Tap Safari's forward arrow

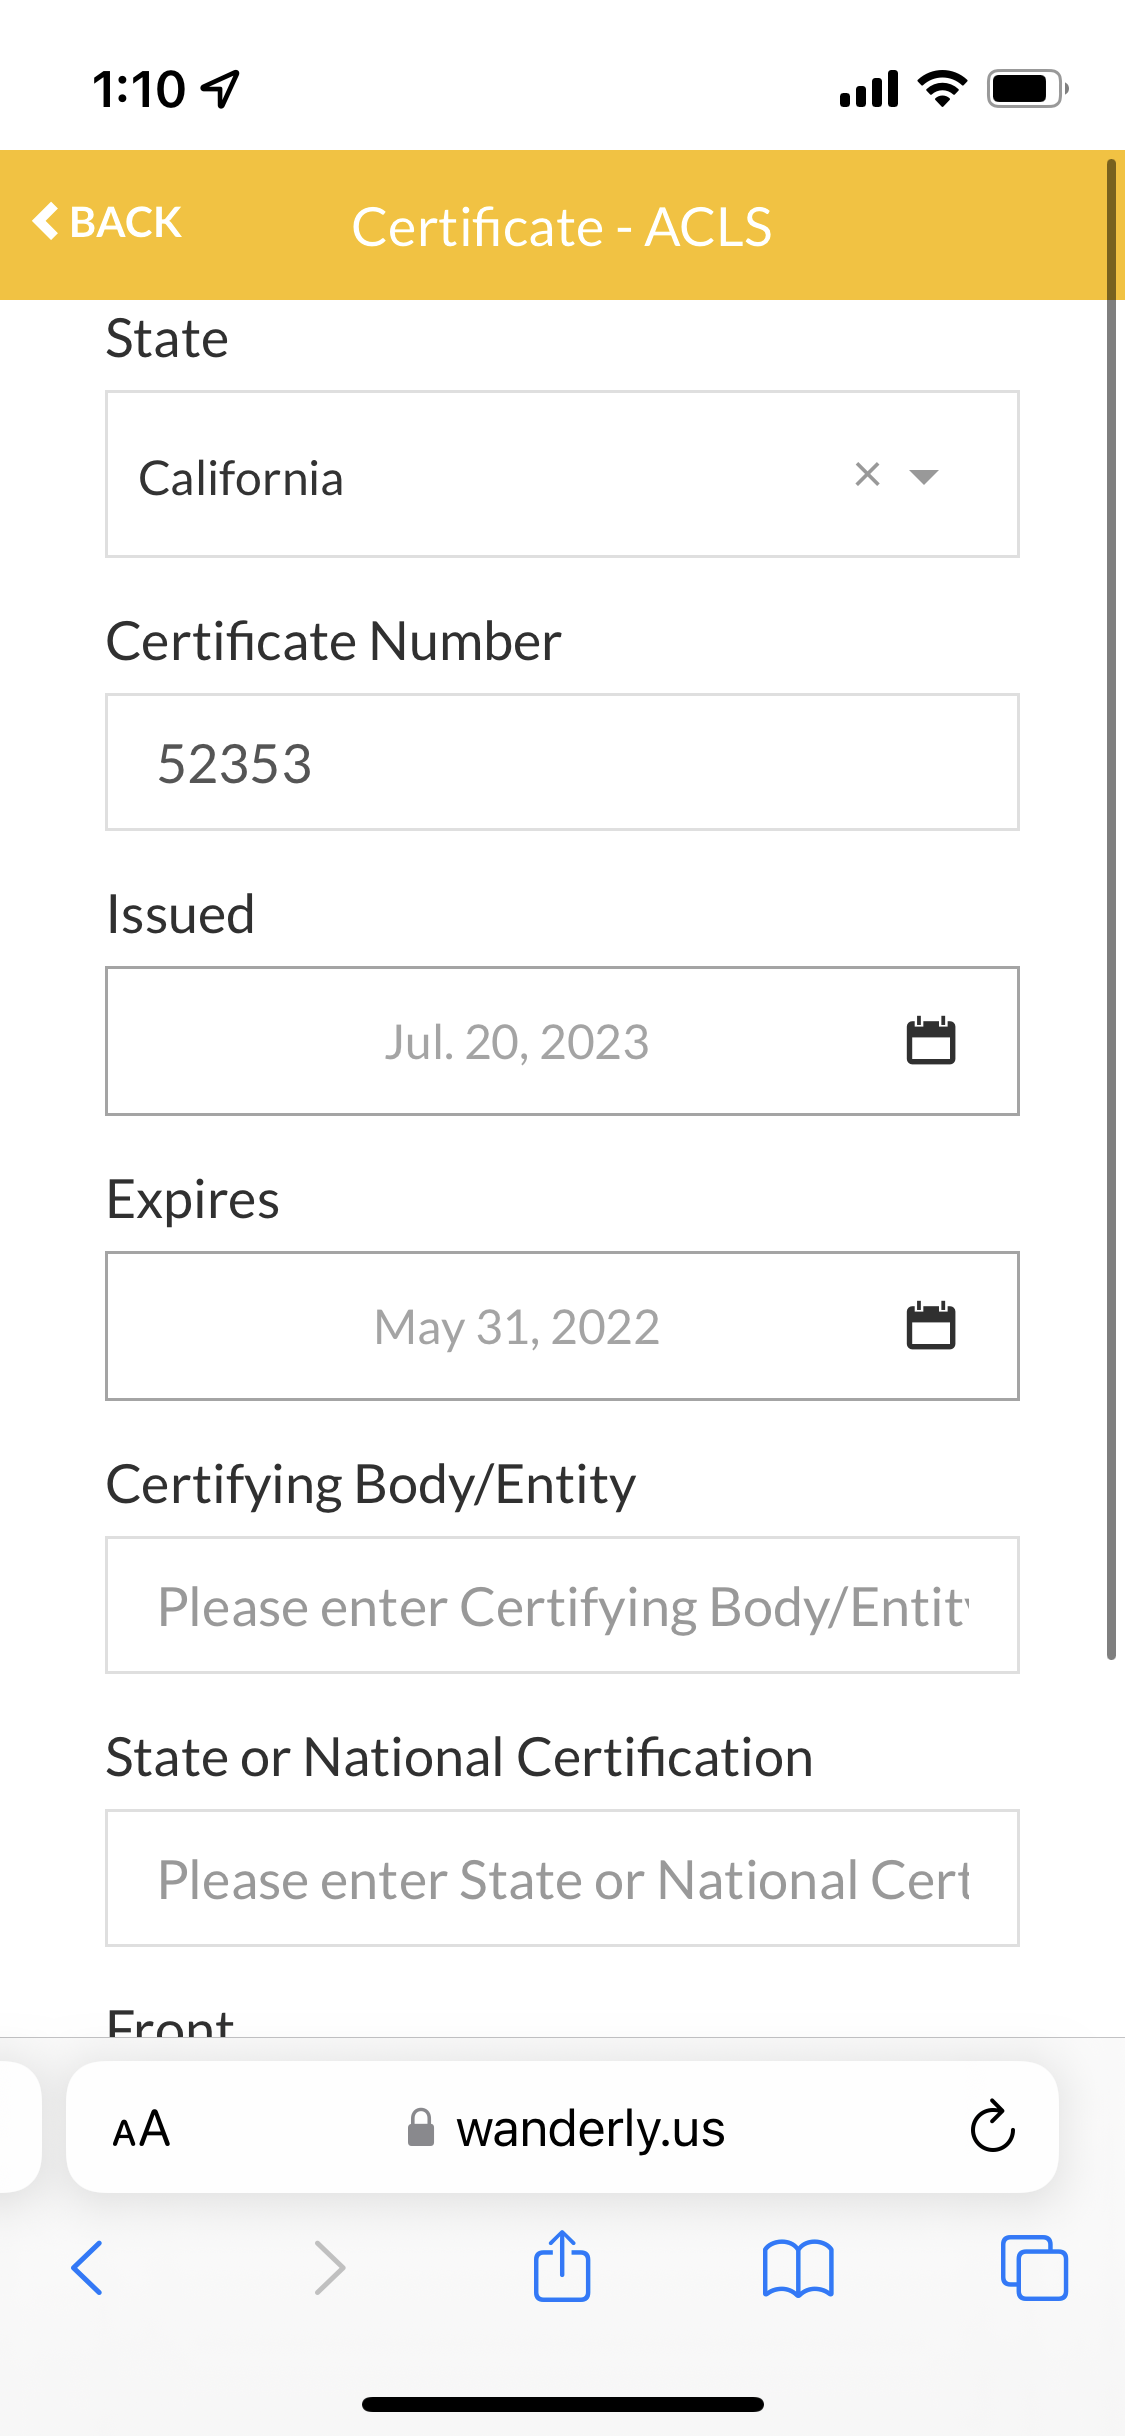tap(329, 2267)
